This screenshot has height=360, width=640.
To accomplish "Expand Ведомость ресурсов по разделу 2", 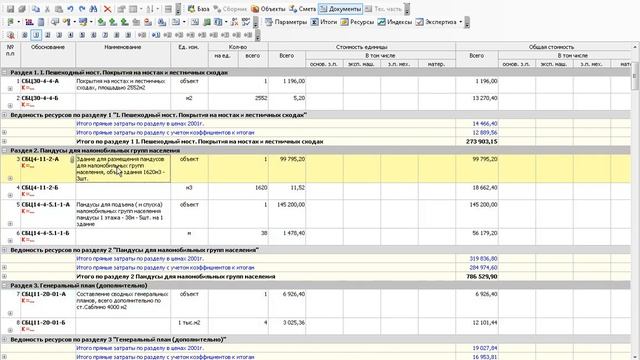I will [x=4, y=249].
